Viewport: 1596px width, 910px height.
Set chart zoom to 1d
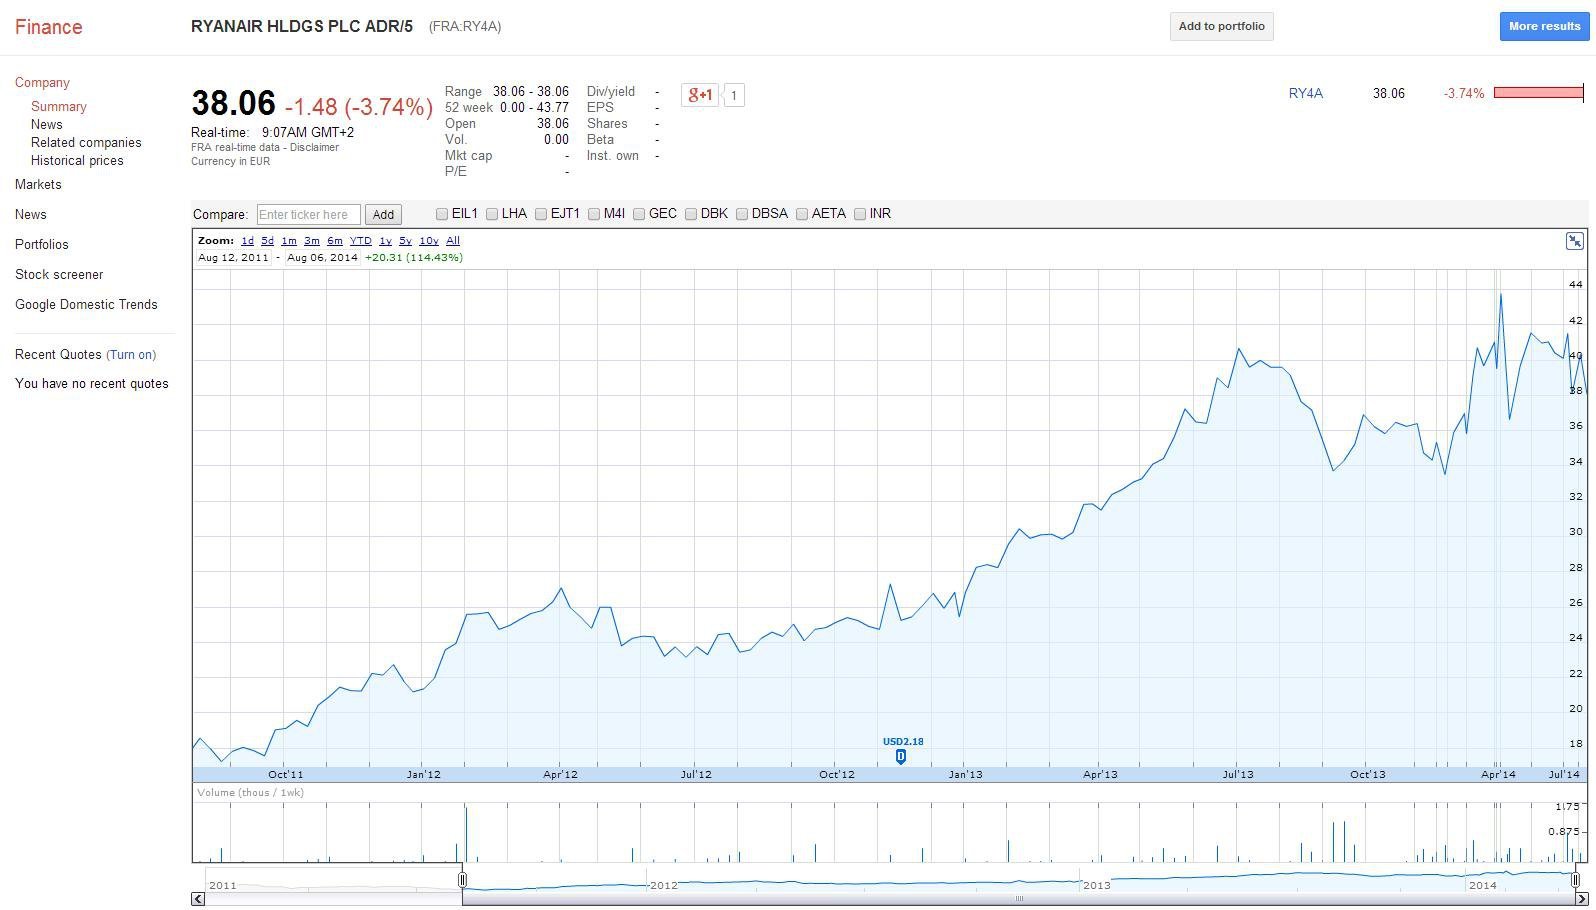[x=247, y=241]
